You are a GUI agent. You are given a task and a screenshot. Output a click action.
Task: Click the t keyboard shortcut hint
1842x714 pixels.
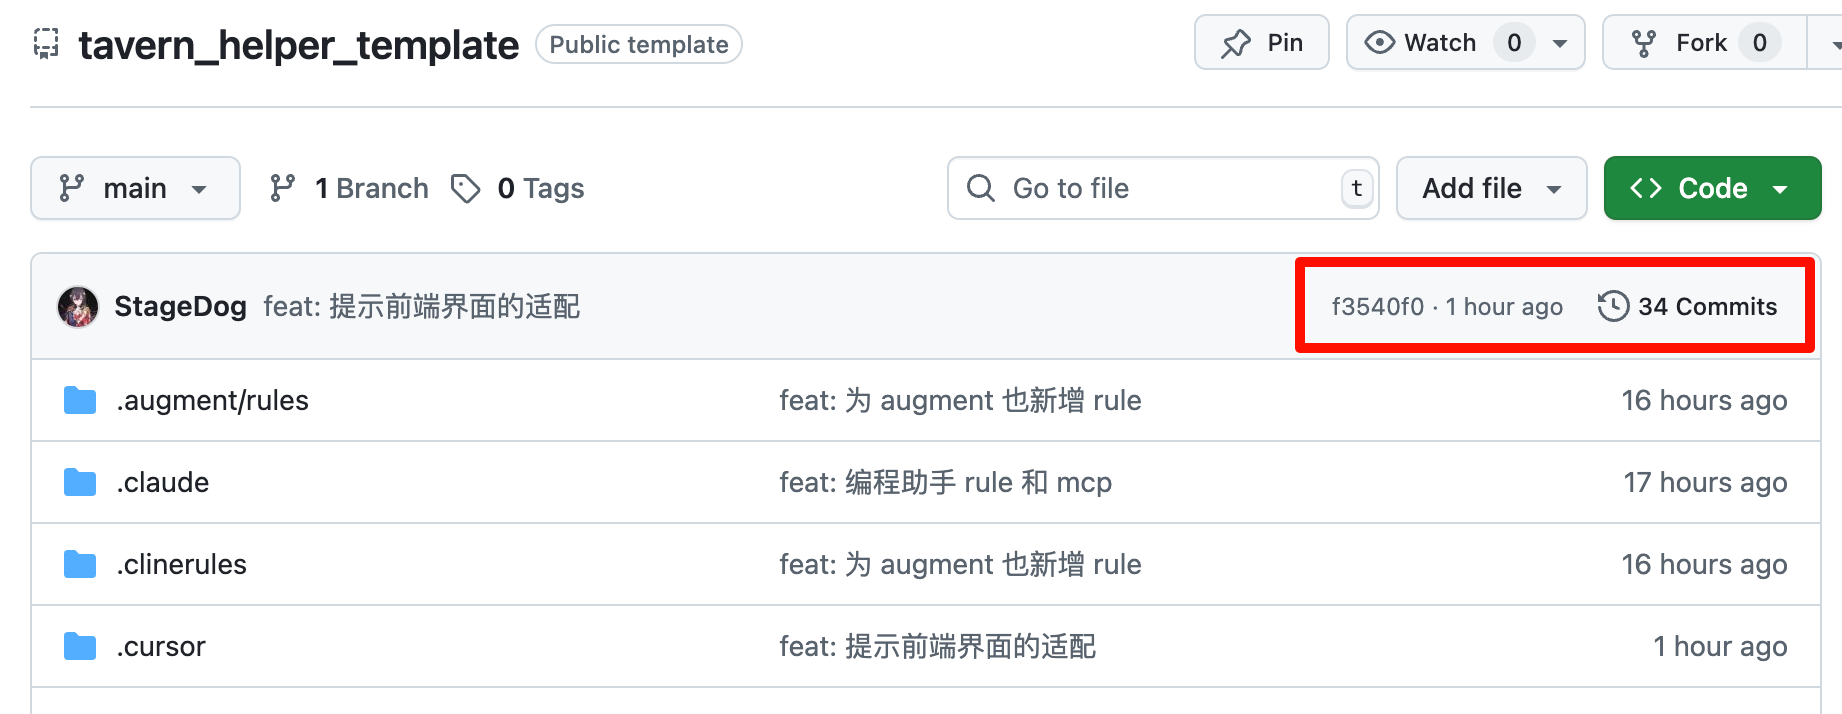pos(1356,188)
